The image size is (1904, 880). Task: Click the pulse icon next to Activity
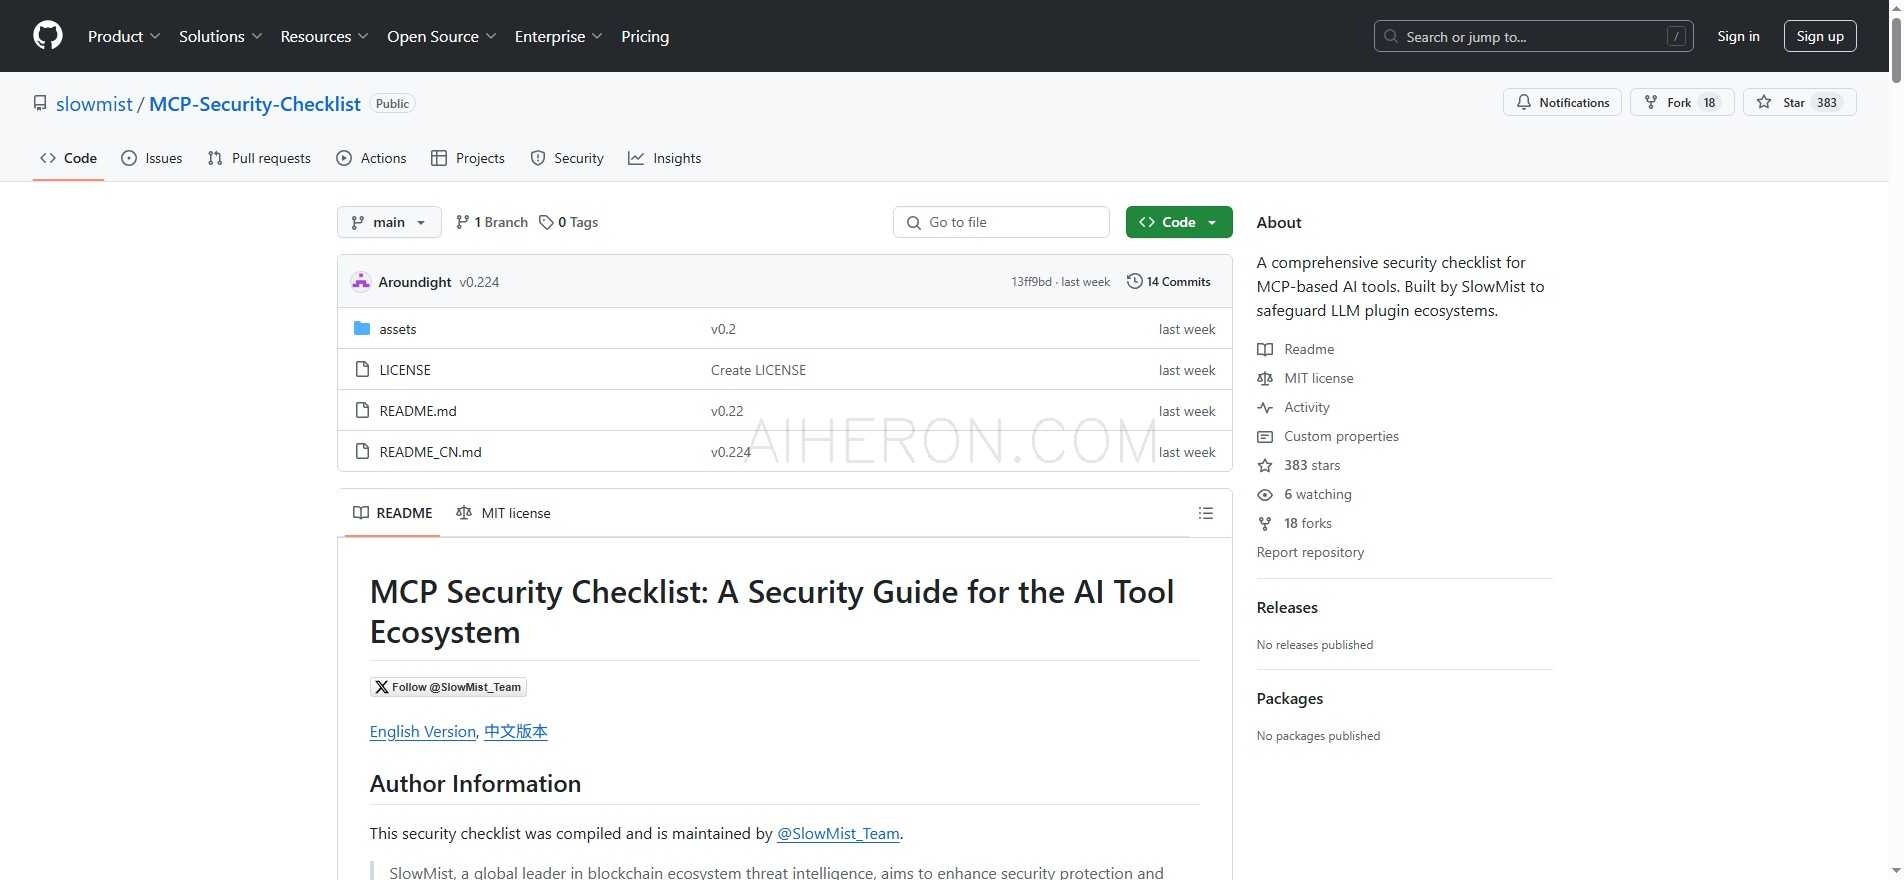[1265, 408]
